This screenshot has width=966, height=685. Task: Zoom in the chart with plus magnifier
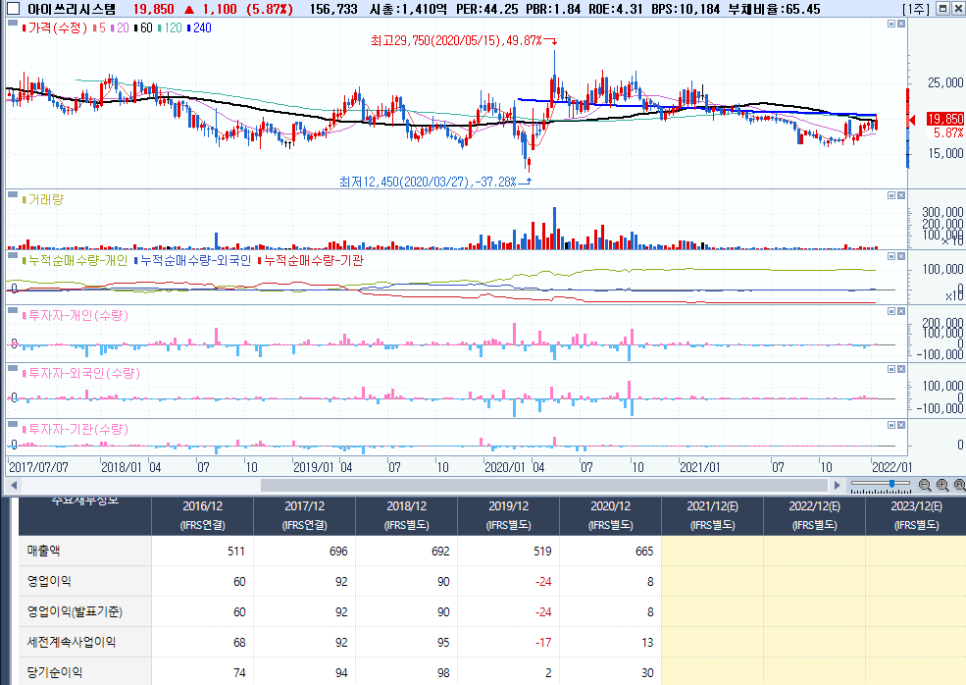click(943, 485)
